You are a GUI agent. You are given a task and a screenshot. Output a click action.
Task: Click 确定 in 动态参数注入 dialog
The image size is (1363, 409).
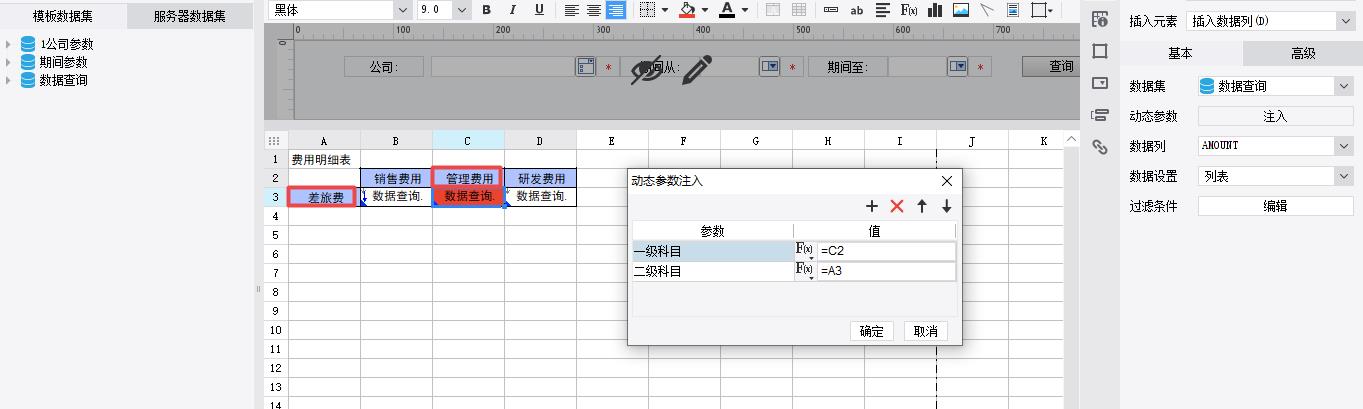[x=872, y=331]
